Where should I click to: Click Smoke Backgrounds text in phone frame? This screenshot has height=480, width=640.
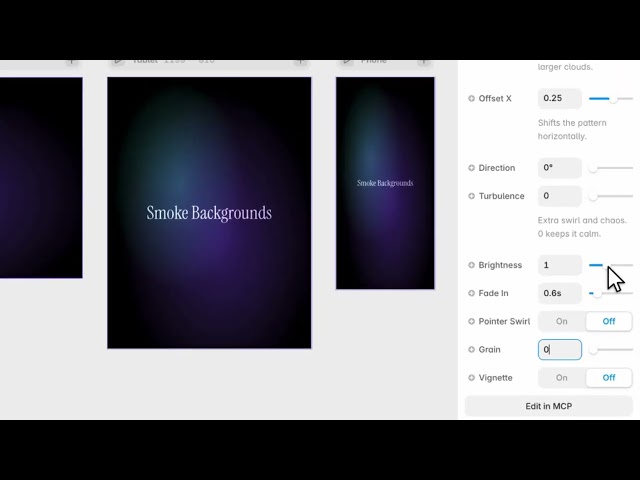point(385,183)
